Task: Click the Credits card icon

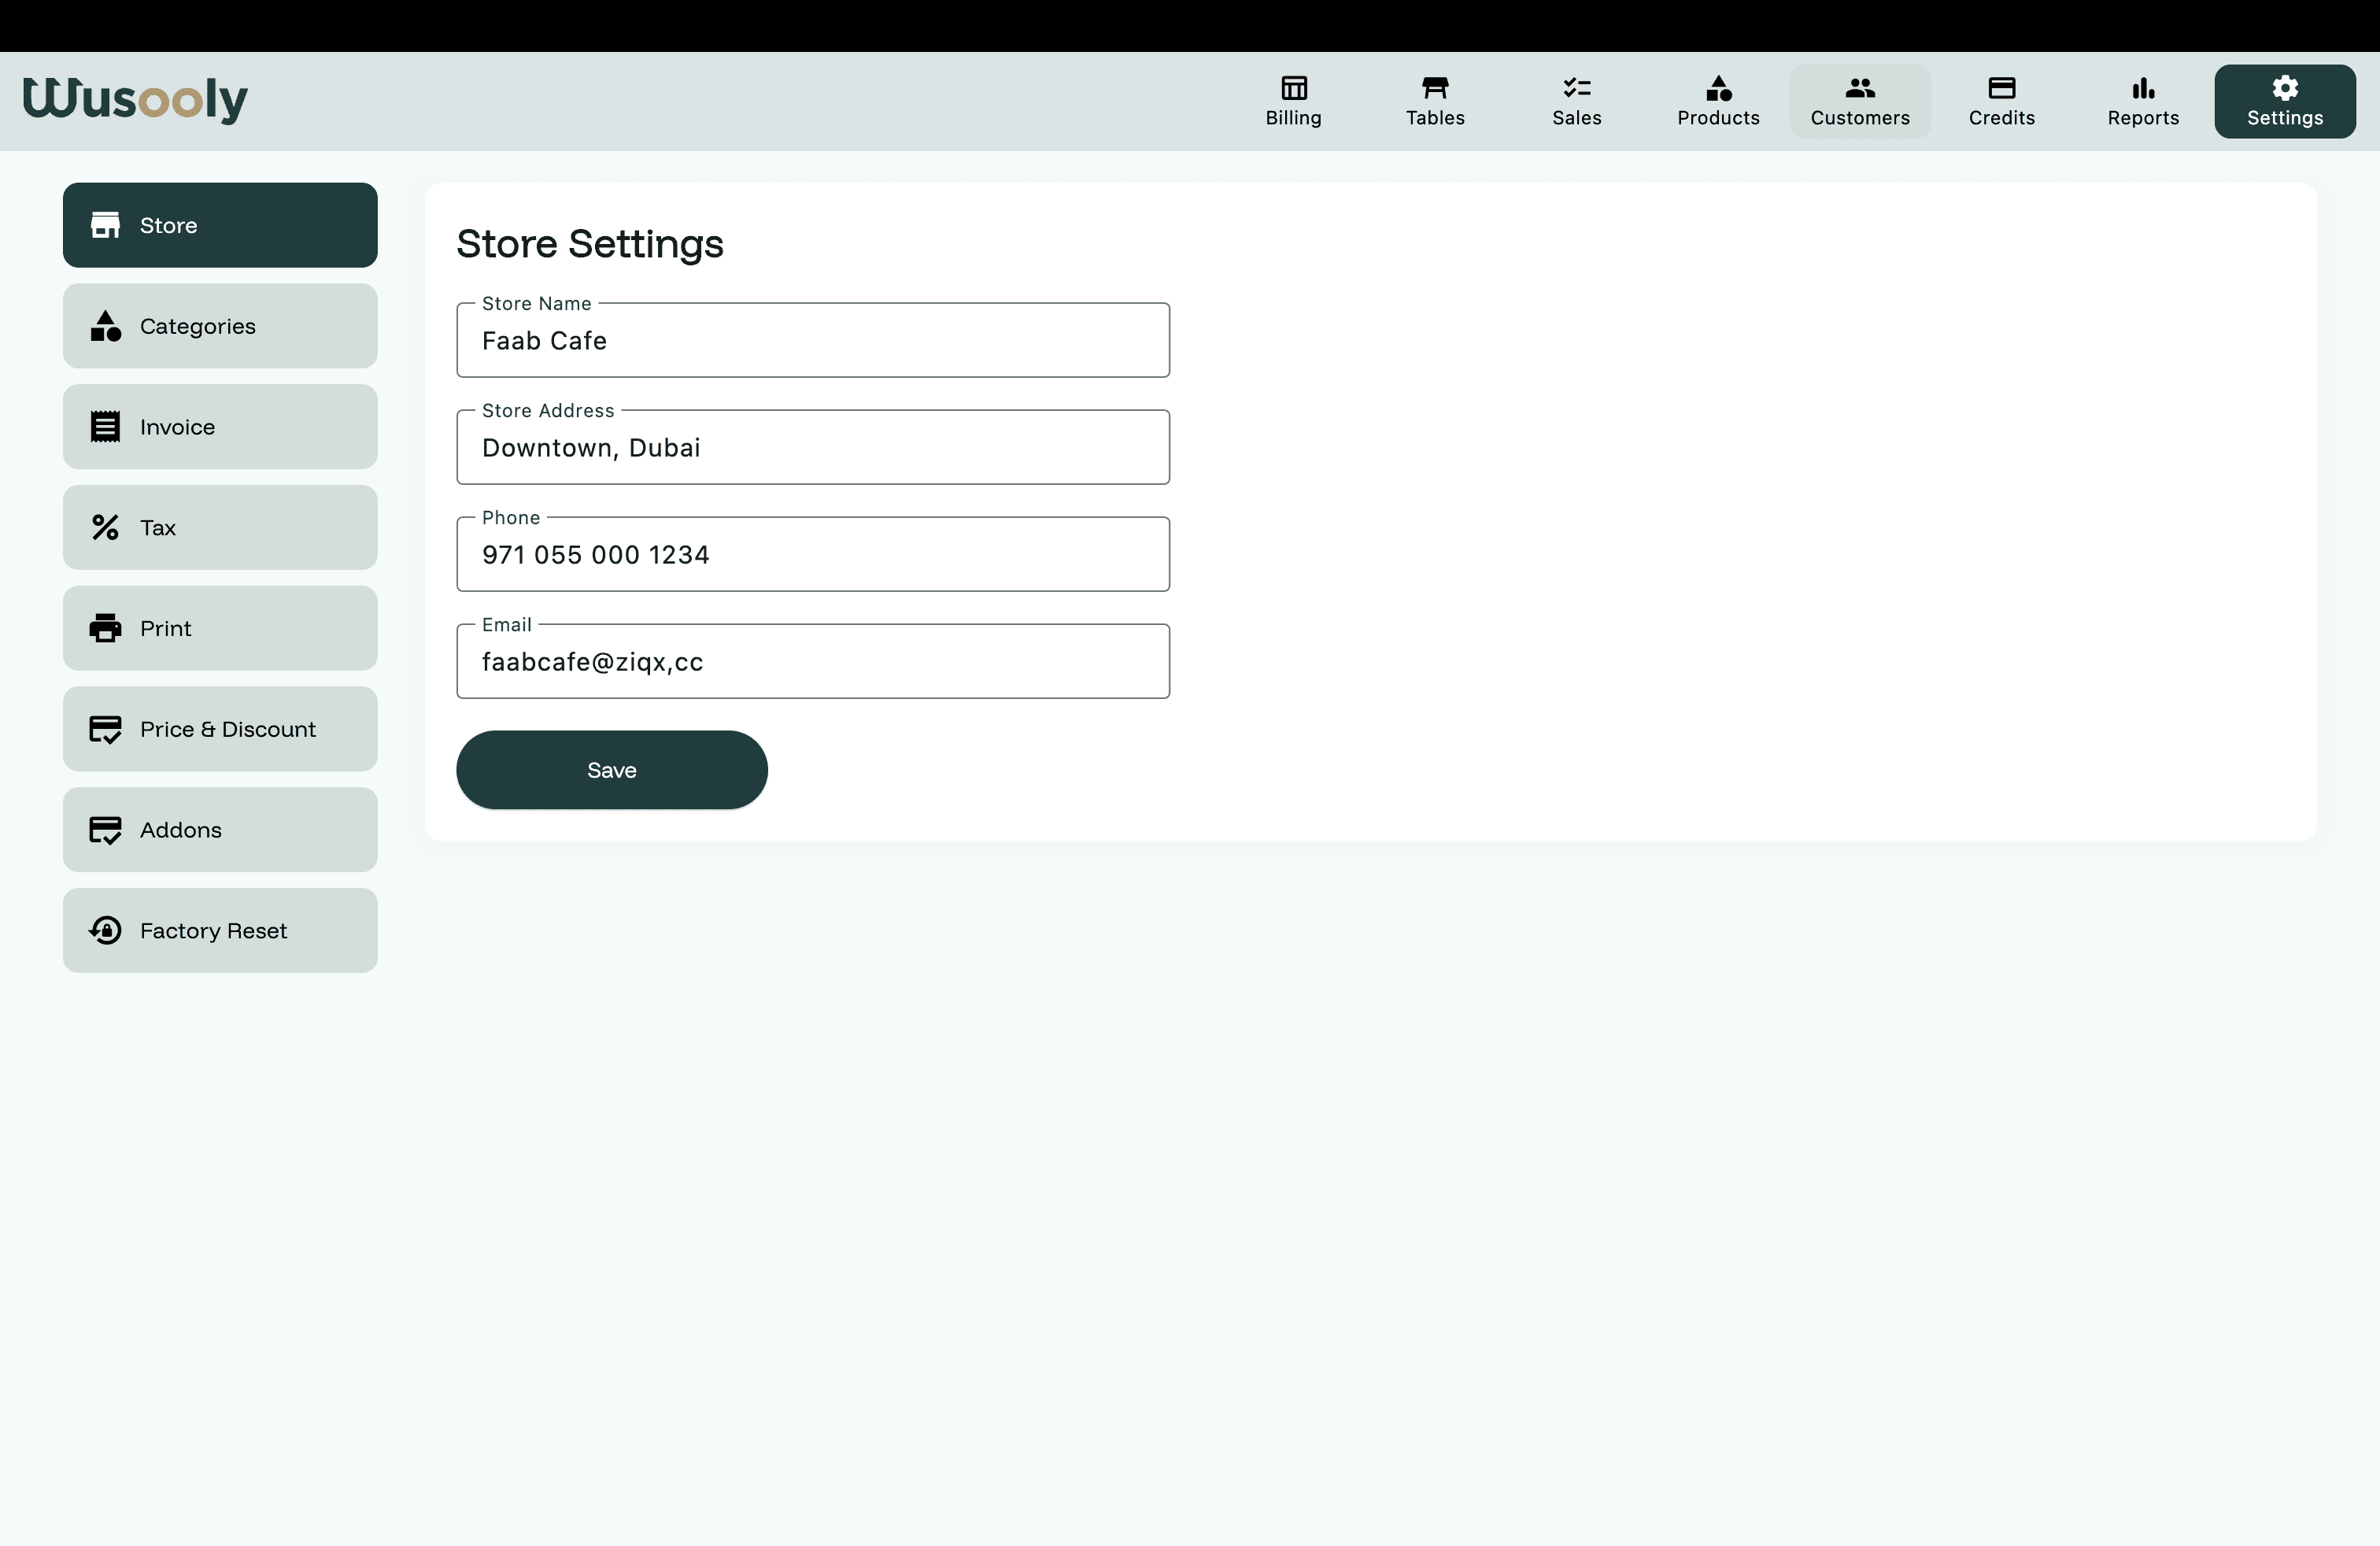Action: [x=2001, y=88]
